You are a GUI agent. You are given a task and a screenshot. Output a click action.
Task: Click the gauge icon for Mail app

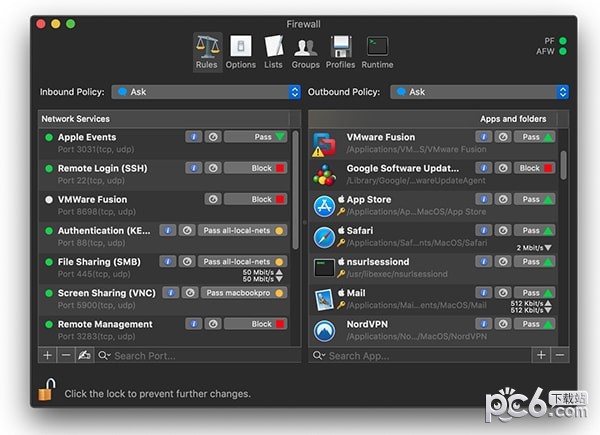coord(503,293)
